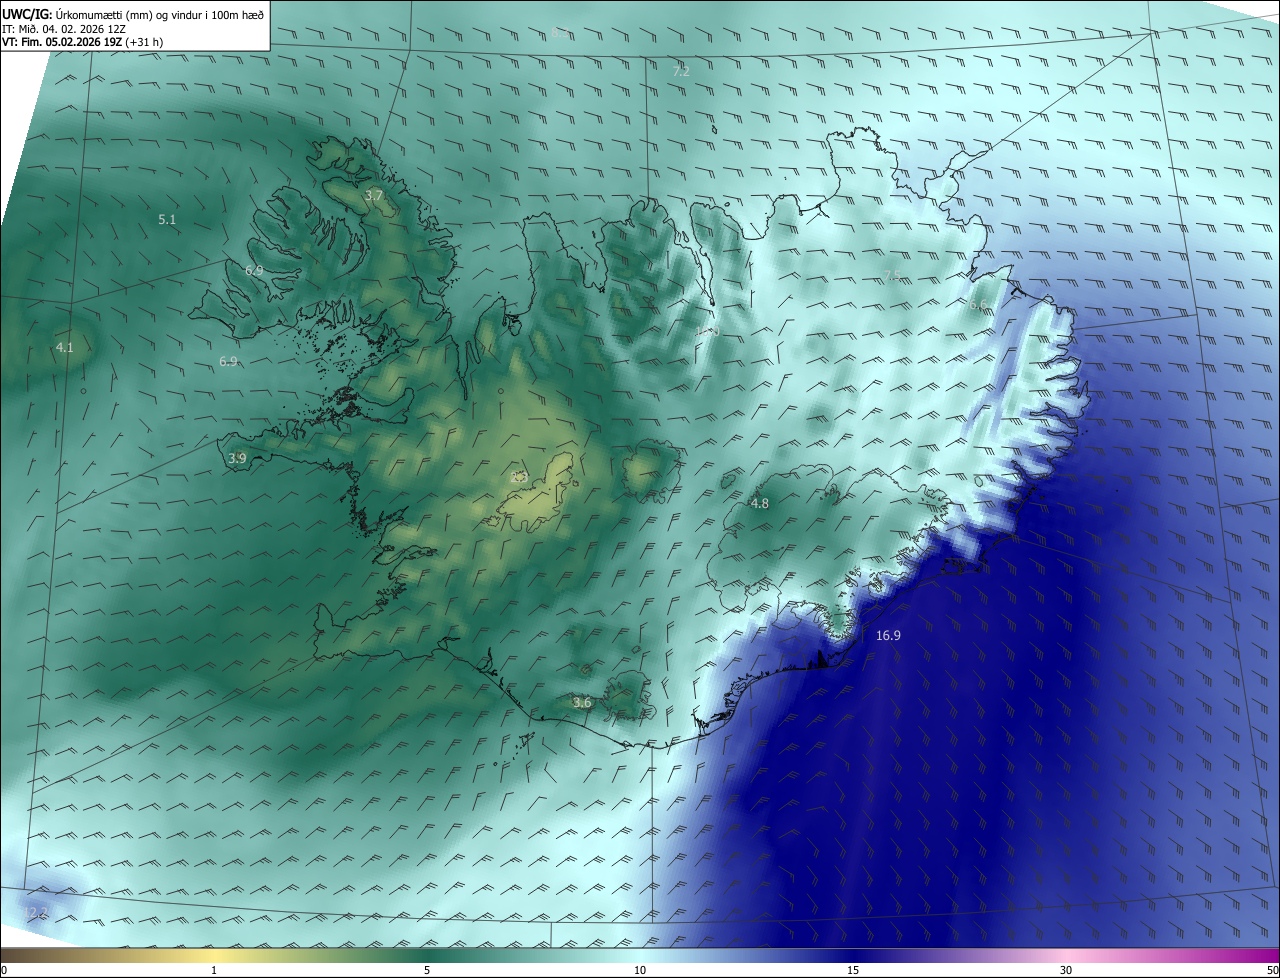The image size is (1280, 978).
Task: Click the colour scale tick labelled 5
Action: [x=427, y=970]
